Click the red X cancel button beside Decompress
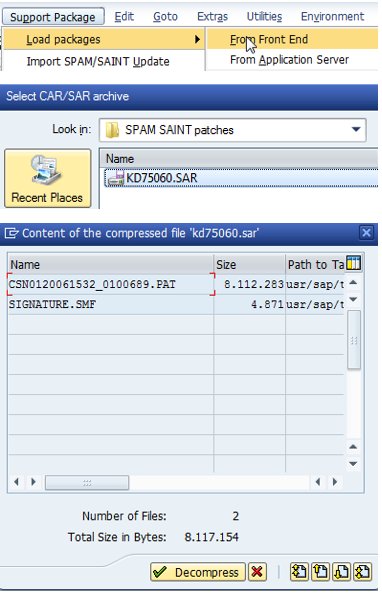 point(257,572)
